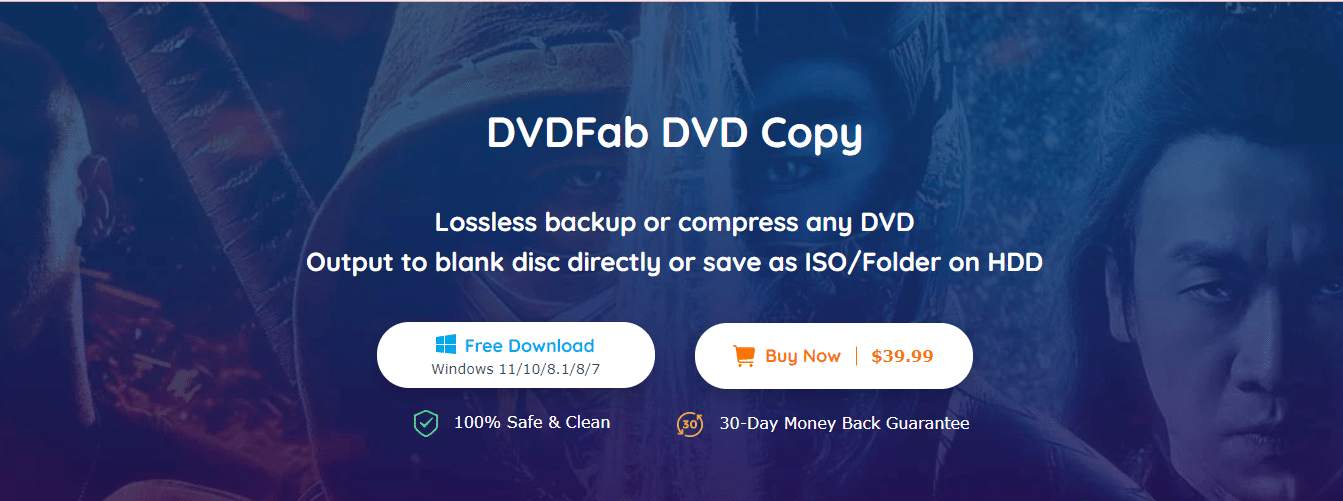1343x501 pixels.
Task: Click the Lossless backup or compress line
Action: [675, 221]
